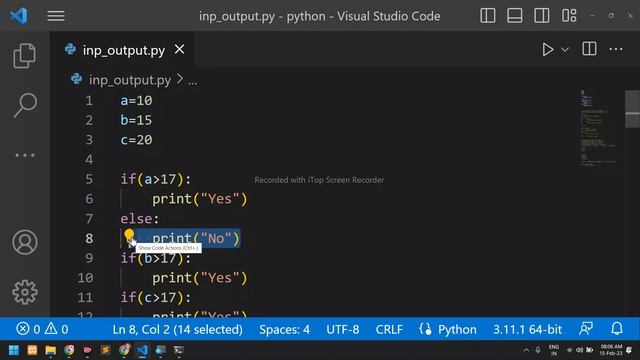Select language mode Python
This screenshot has height=360, width=640.
click(457, 329)
